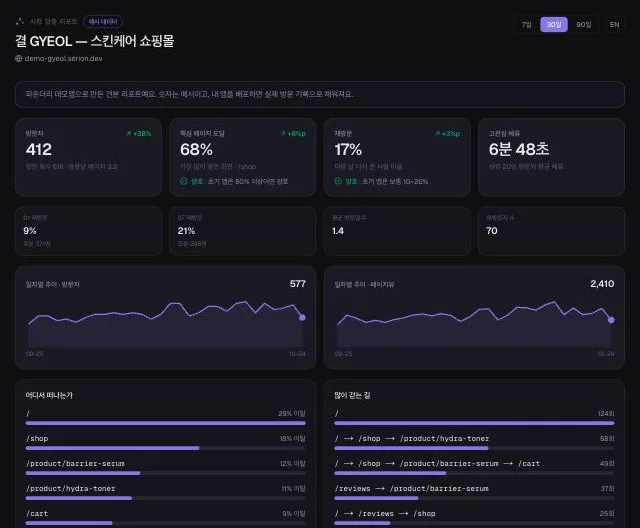The height and width of the screenshot is (528, 640).
Task: Click the 10-24 label on the 2,410 chart
Action: coord(606,354)
